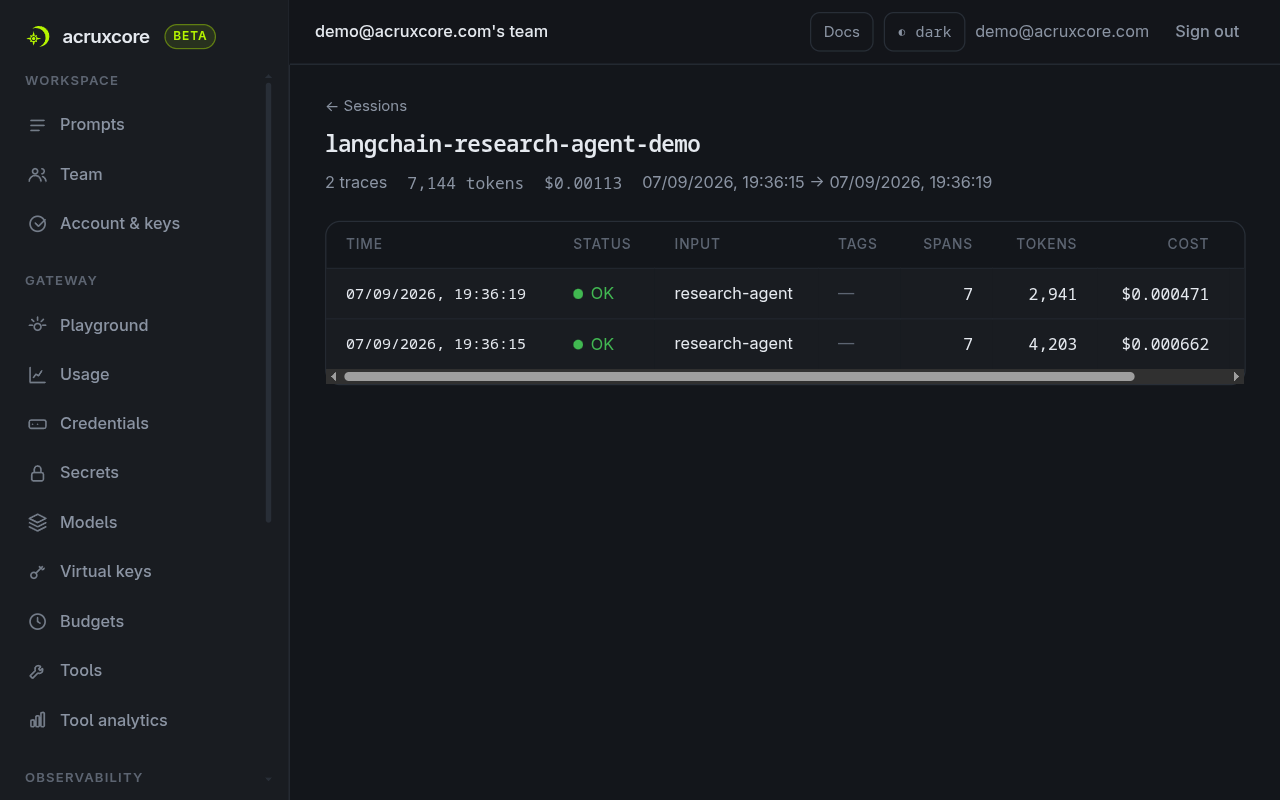Screen dimensions: 1280x800
Task: Click the BETA badge
Action: click(190, 37)
